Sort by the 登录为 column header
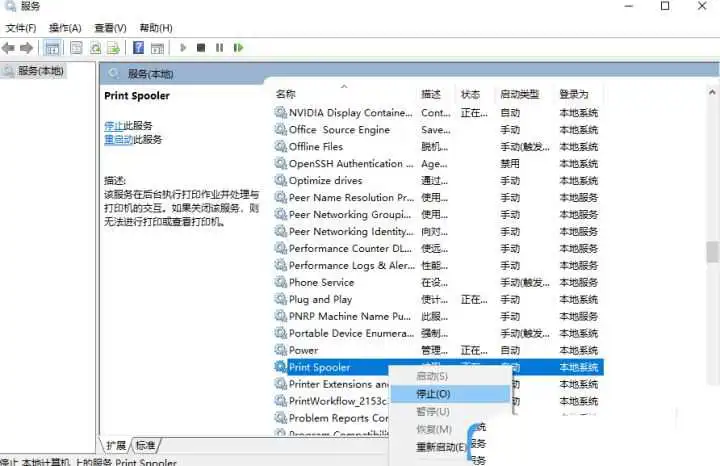 [x=574, y=94]
